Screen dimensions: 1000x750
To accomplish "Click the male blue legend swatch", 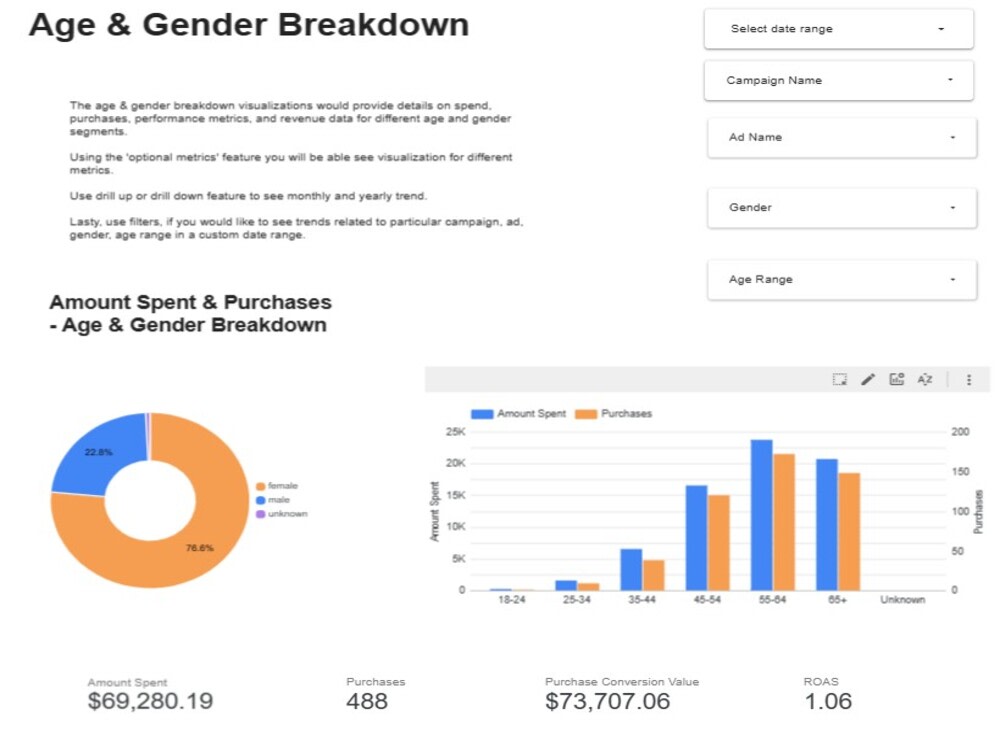I will click(x=260, y=500).
